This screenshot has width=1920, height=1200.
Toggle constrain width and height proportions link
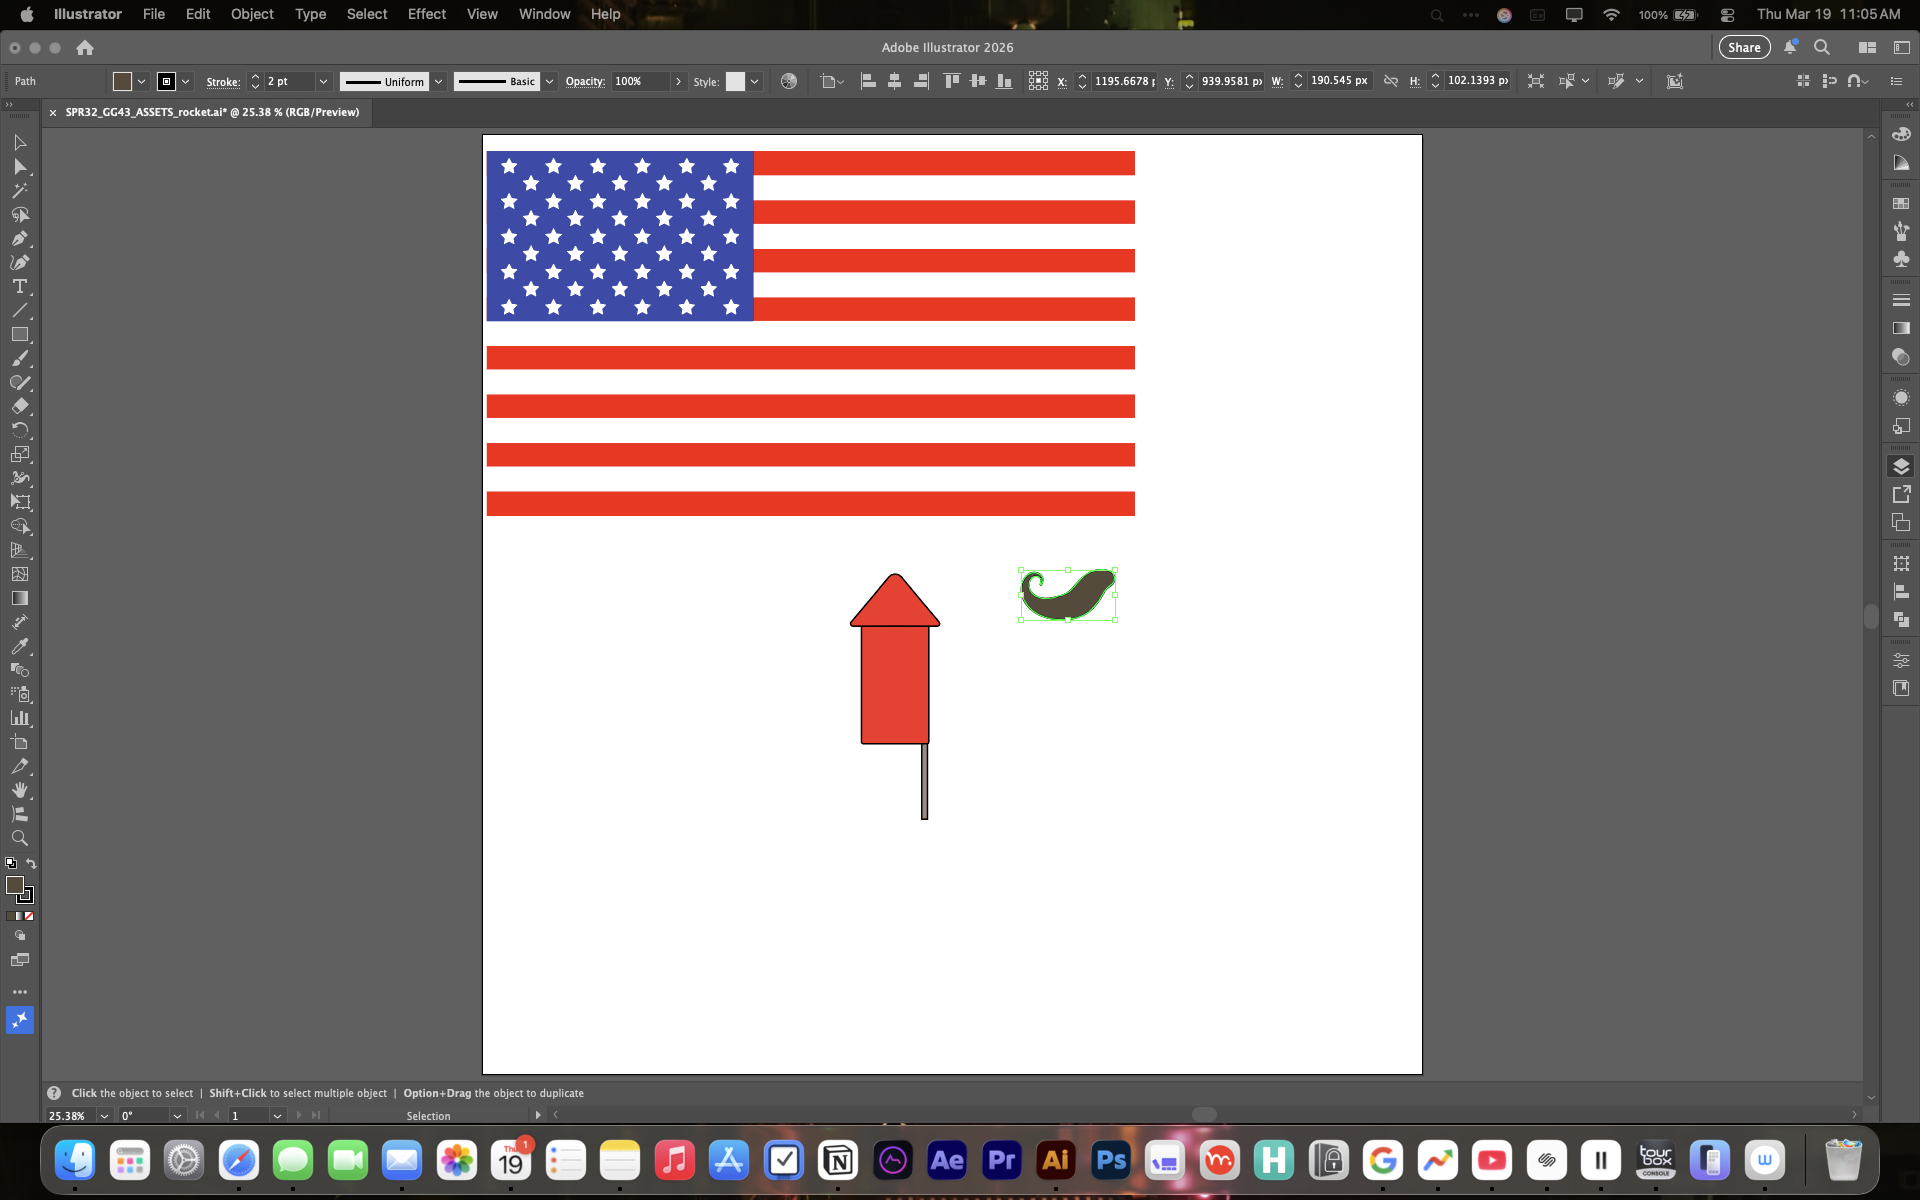[1390, 81]
